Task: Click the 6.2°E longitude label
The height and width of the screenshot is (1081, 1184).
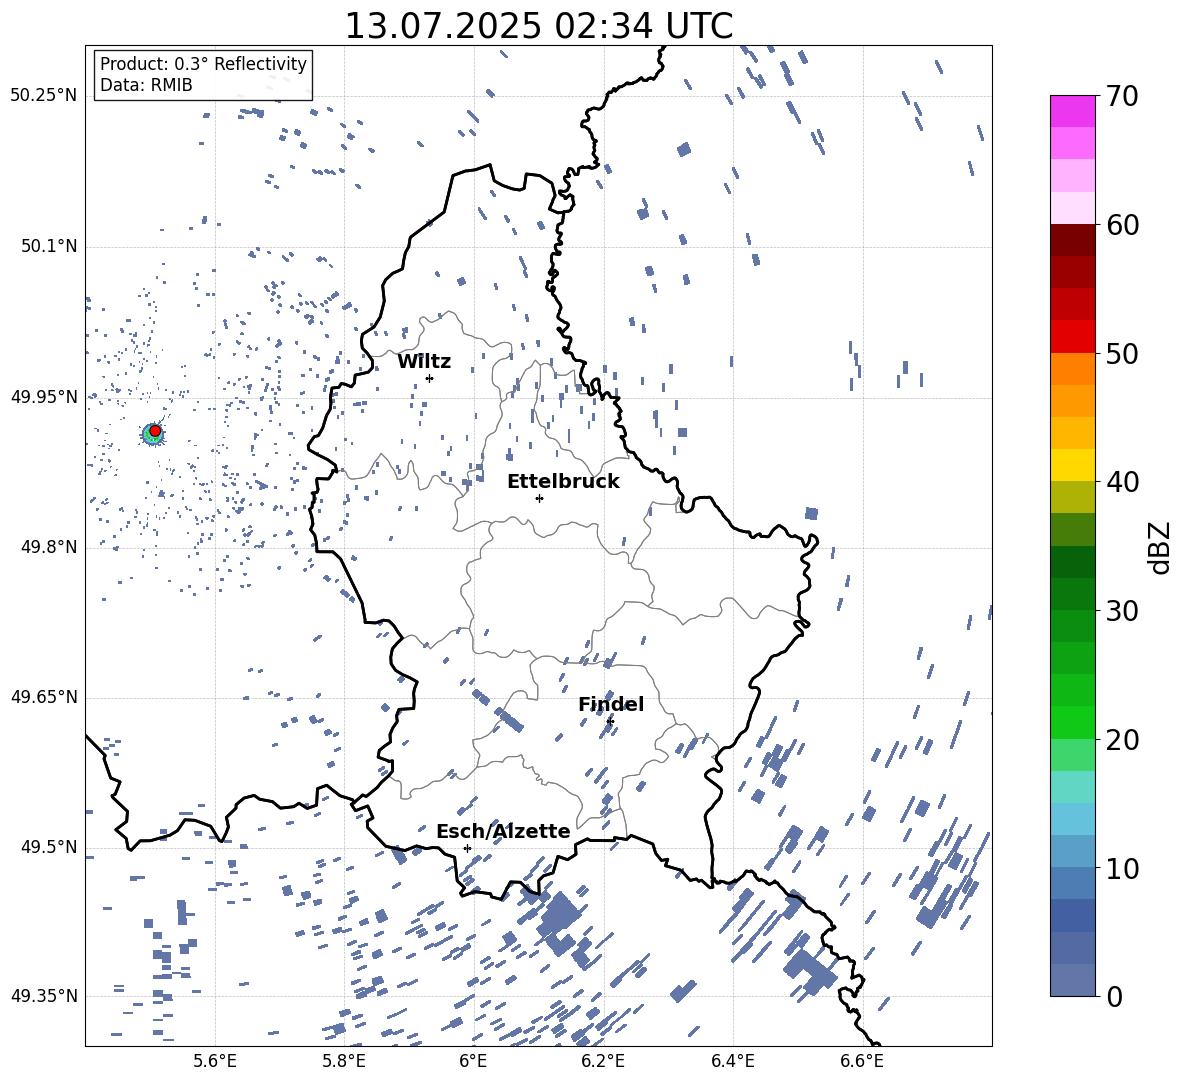Action: pos(603,1061)
